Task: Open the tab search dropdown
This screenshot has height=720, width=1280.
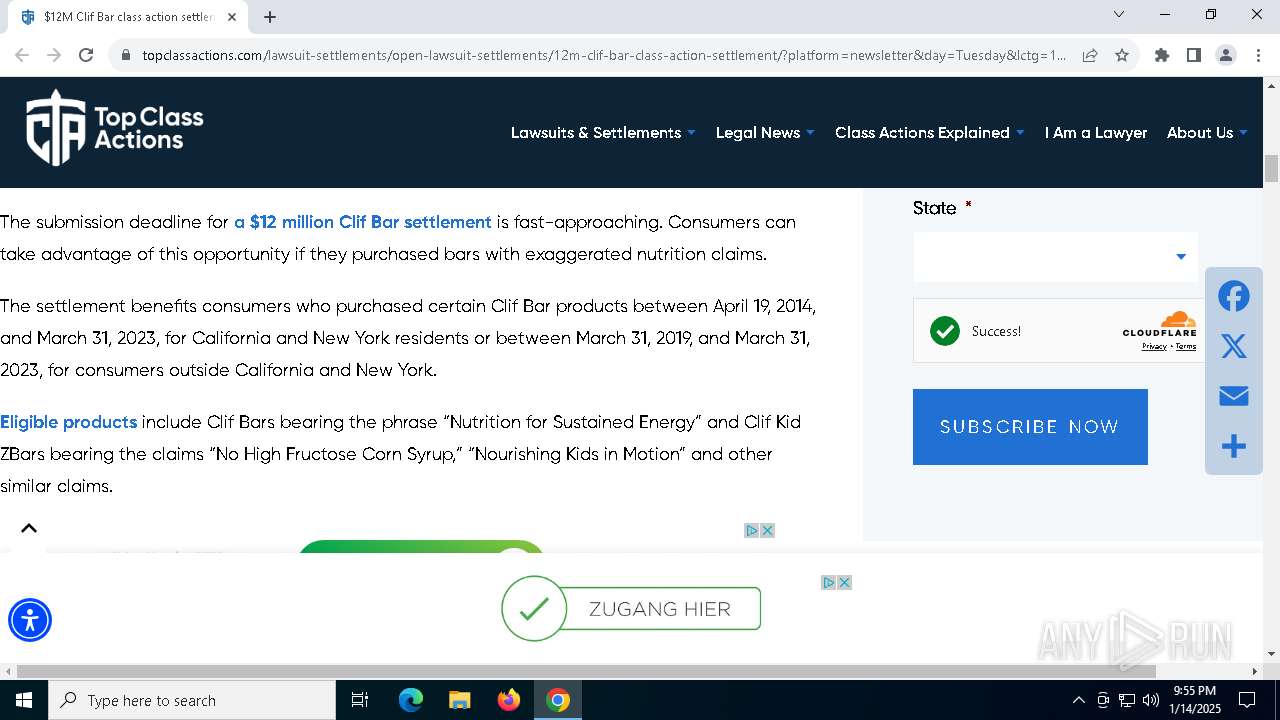Action: click(1119, 14)
